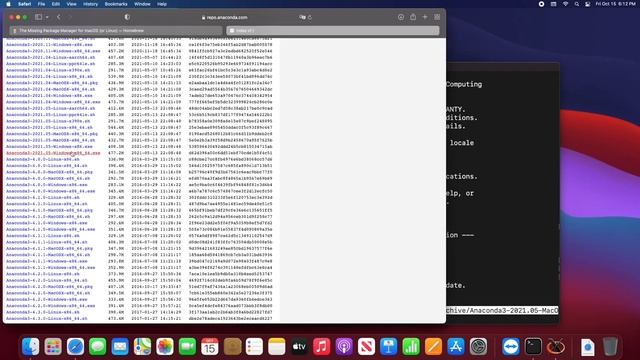Click the translate icon in the address bar
Image resolution: width=640 pixels, height=360 pixels.
click(302, 17)
